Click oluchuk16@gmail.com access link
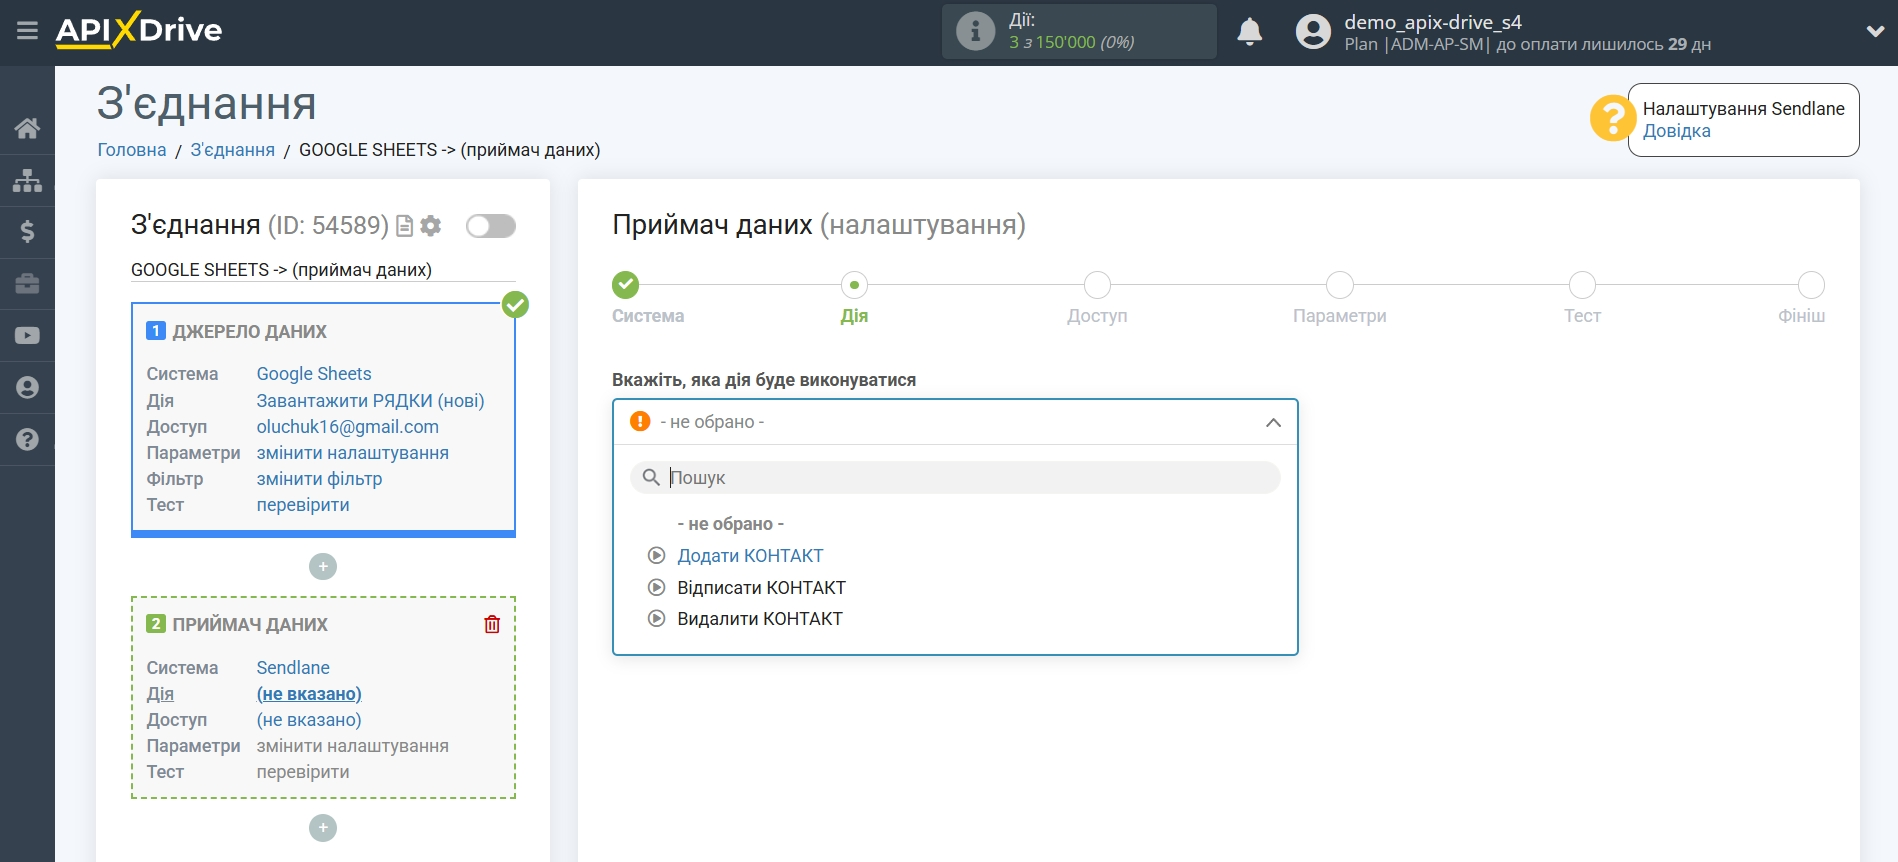This screenshot has width=1898, height=862. (x=347, y=427)
